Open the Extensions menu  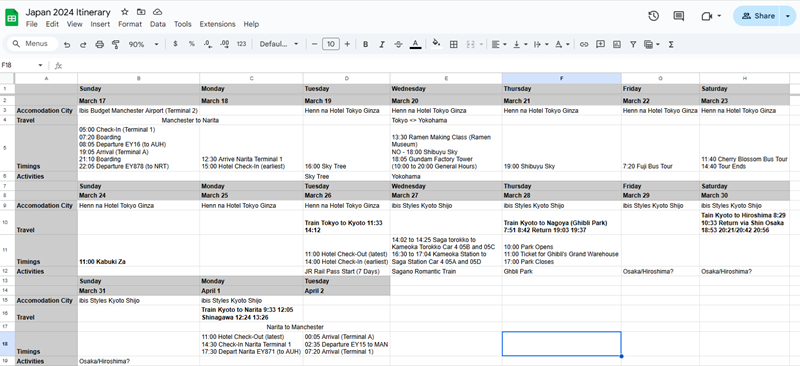pos(217,24)
